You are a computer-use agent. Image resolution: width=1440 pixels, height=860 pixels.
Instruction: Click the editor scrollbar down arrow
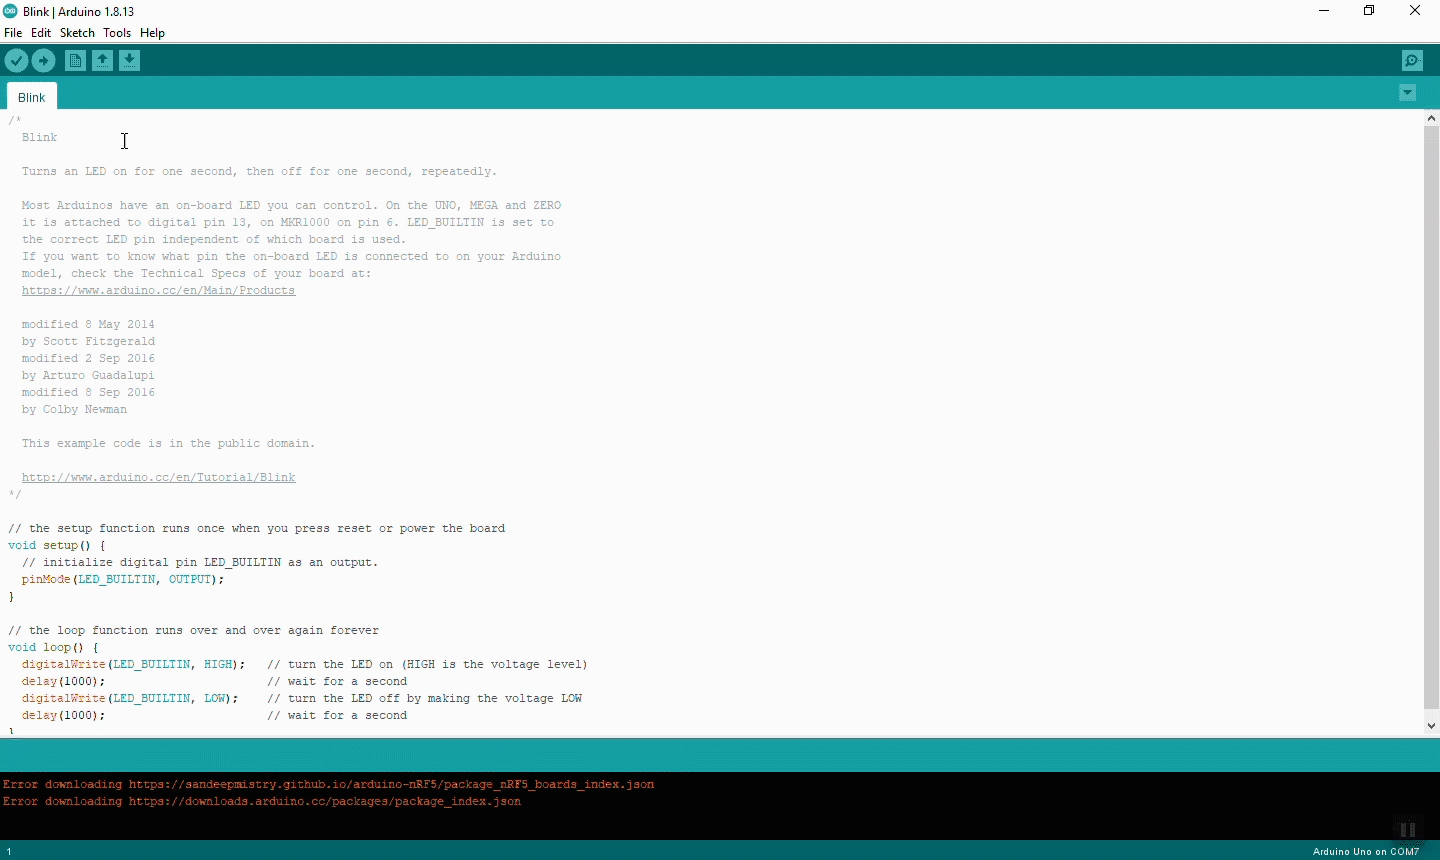(x=1432, y=726)
